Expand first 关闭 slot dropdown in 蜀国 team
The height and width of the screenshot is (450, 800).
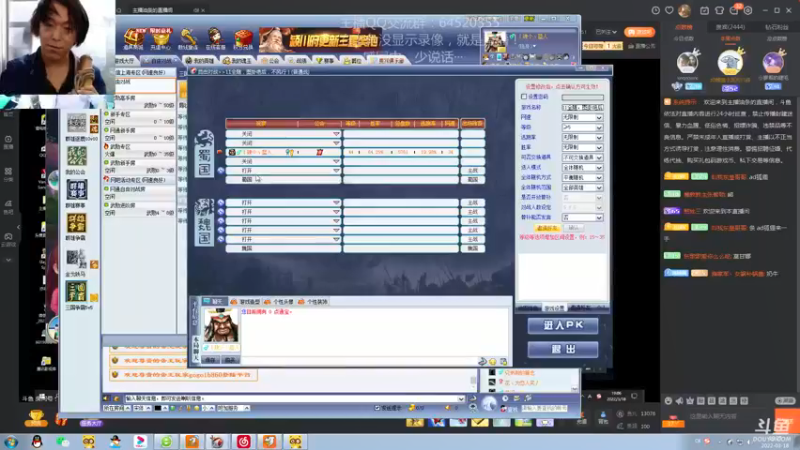(336, 134)
